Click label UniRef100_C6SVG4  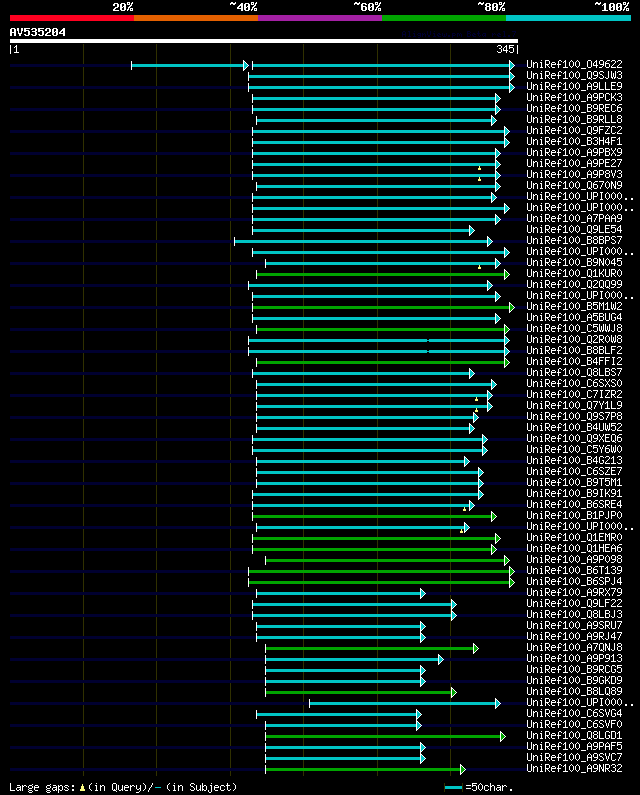tap(574, 713)
